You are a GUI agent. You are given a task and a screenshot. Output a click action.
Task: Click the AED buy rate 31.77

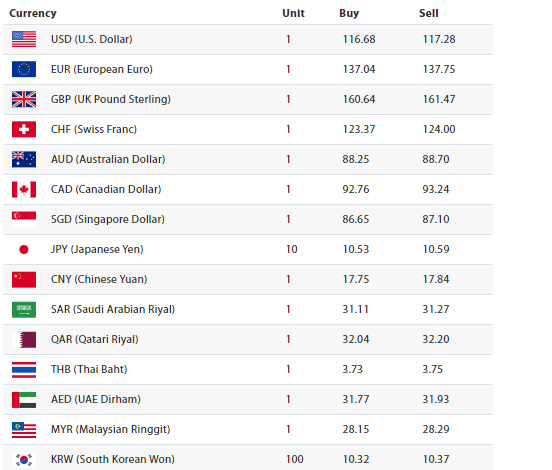356,399
